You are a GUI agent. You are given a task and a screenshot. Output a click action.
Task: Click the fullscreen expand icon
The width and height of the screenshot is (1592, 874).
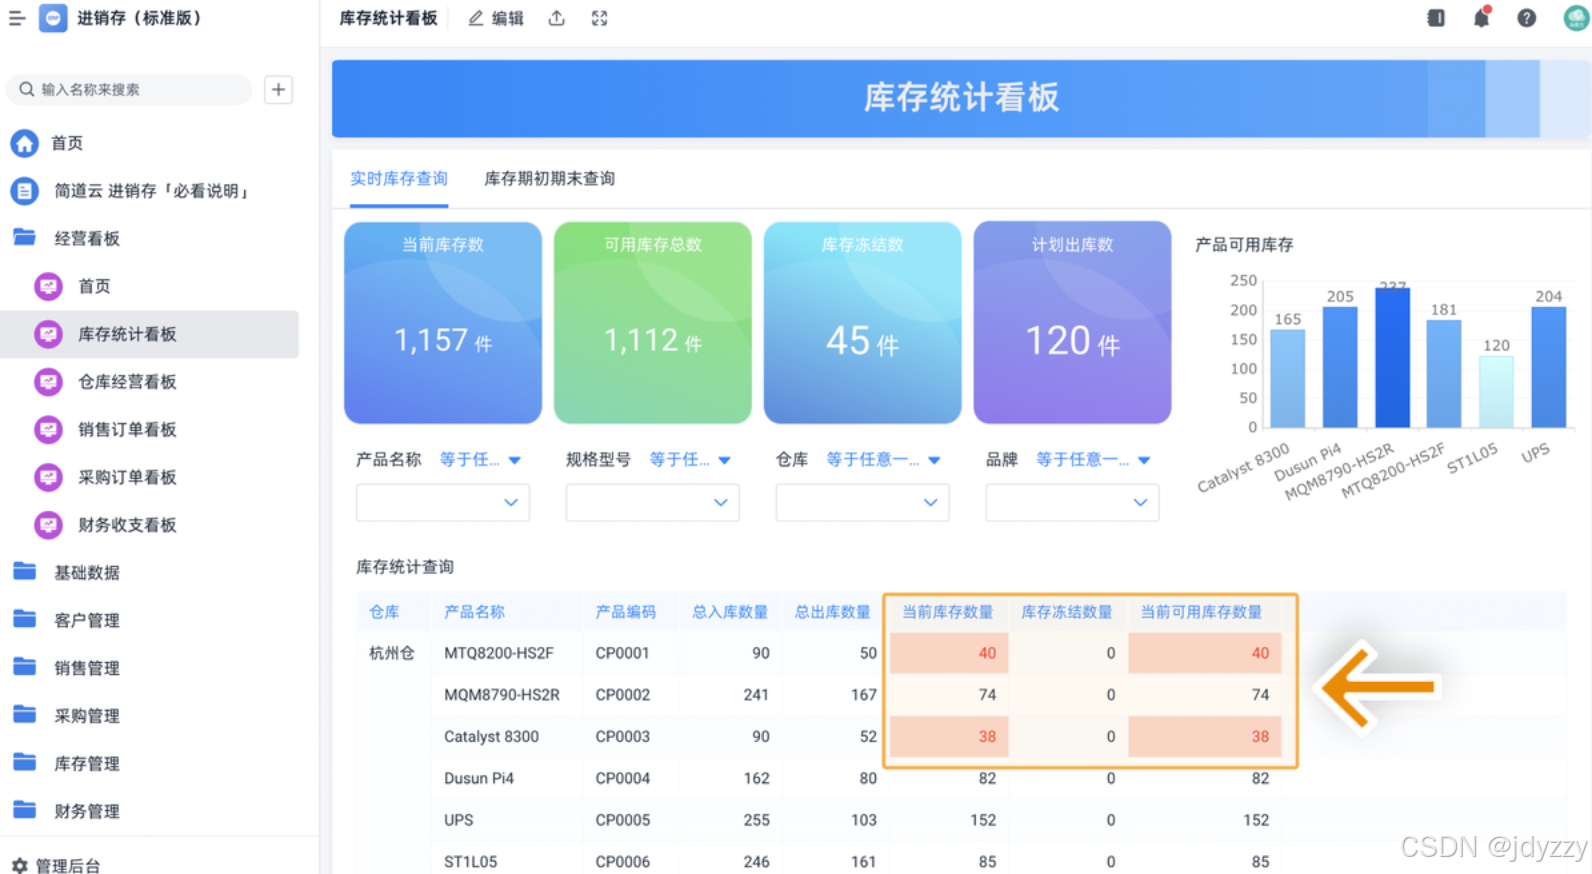(x=600, y=18)
